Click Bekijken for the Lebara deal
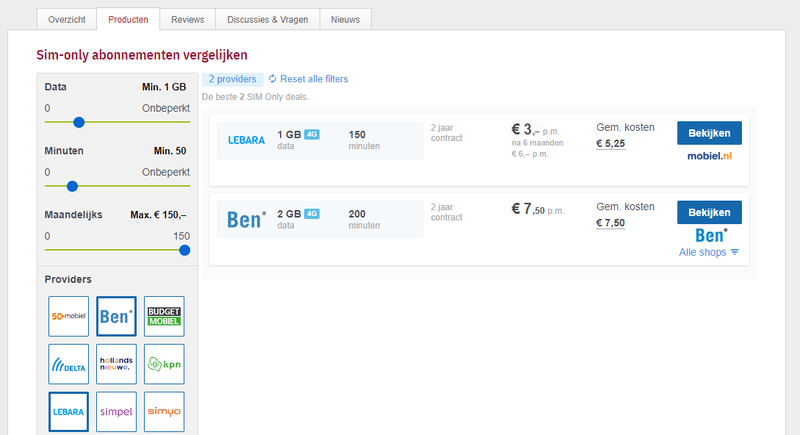 point(709,133)
